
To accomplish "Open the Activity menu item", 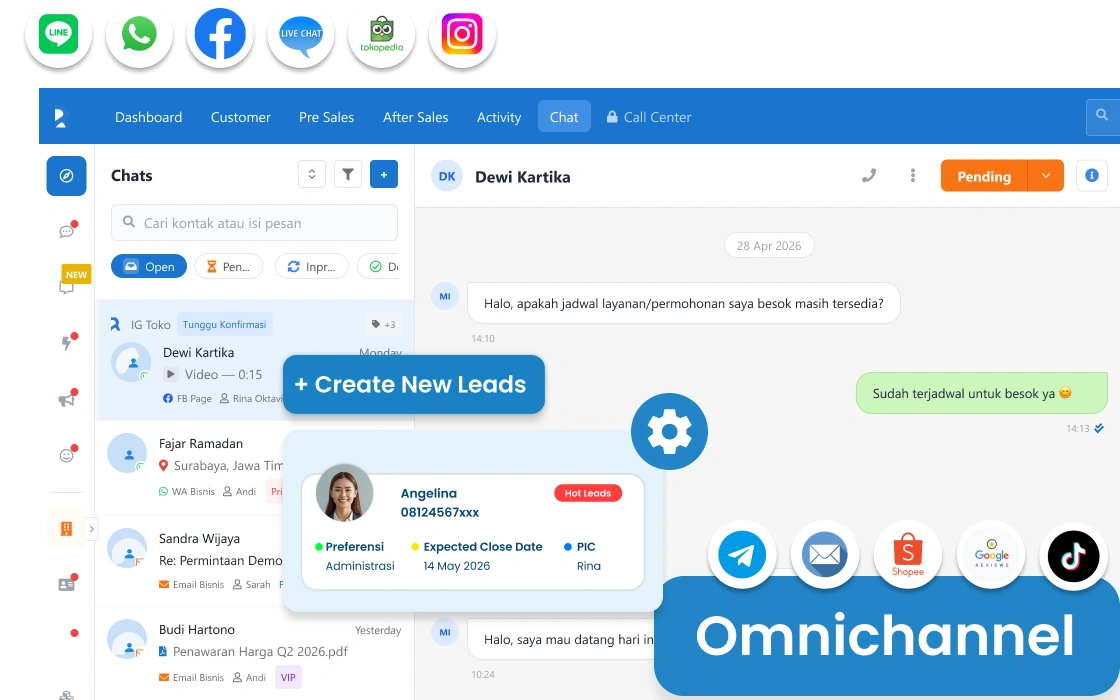I will [499, 117].
